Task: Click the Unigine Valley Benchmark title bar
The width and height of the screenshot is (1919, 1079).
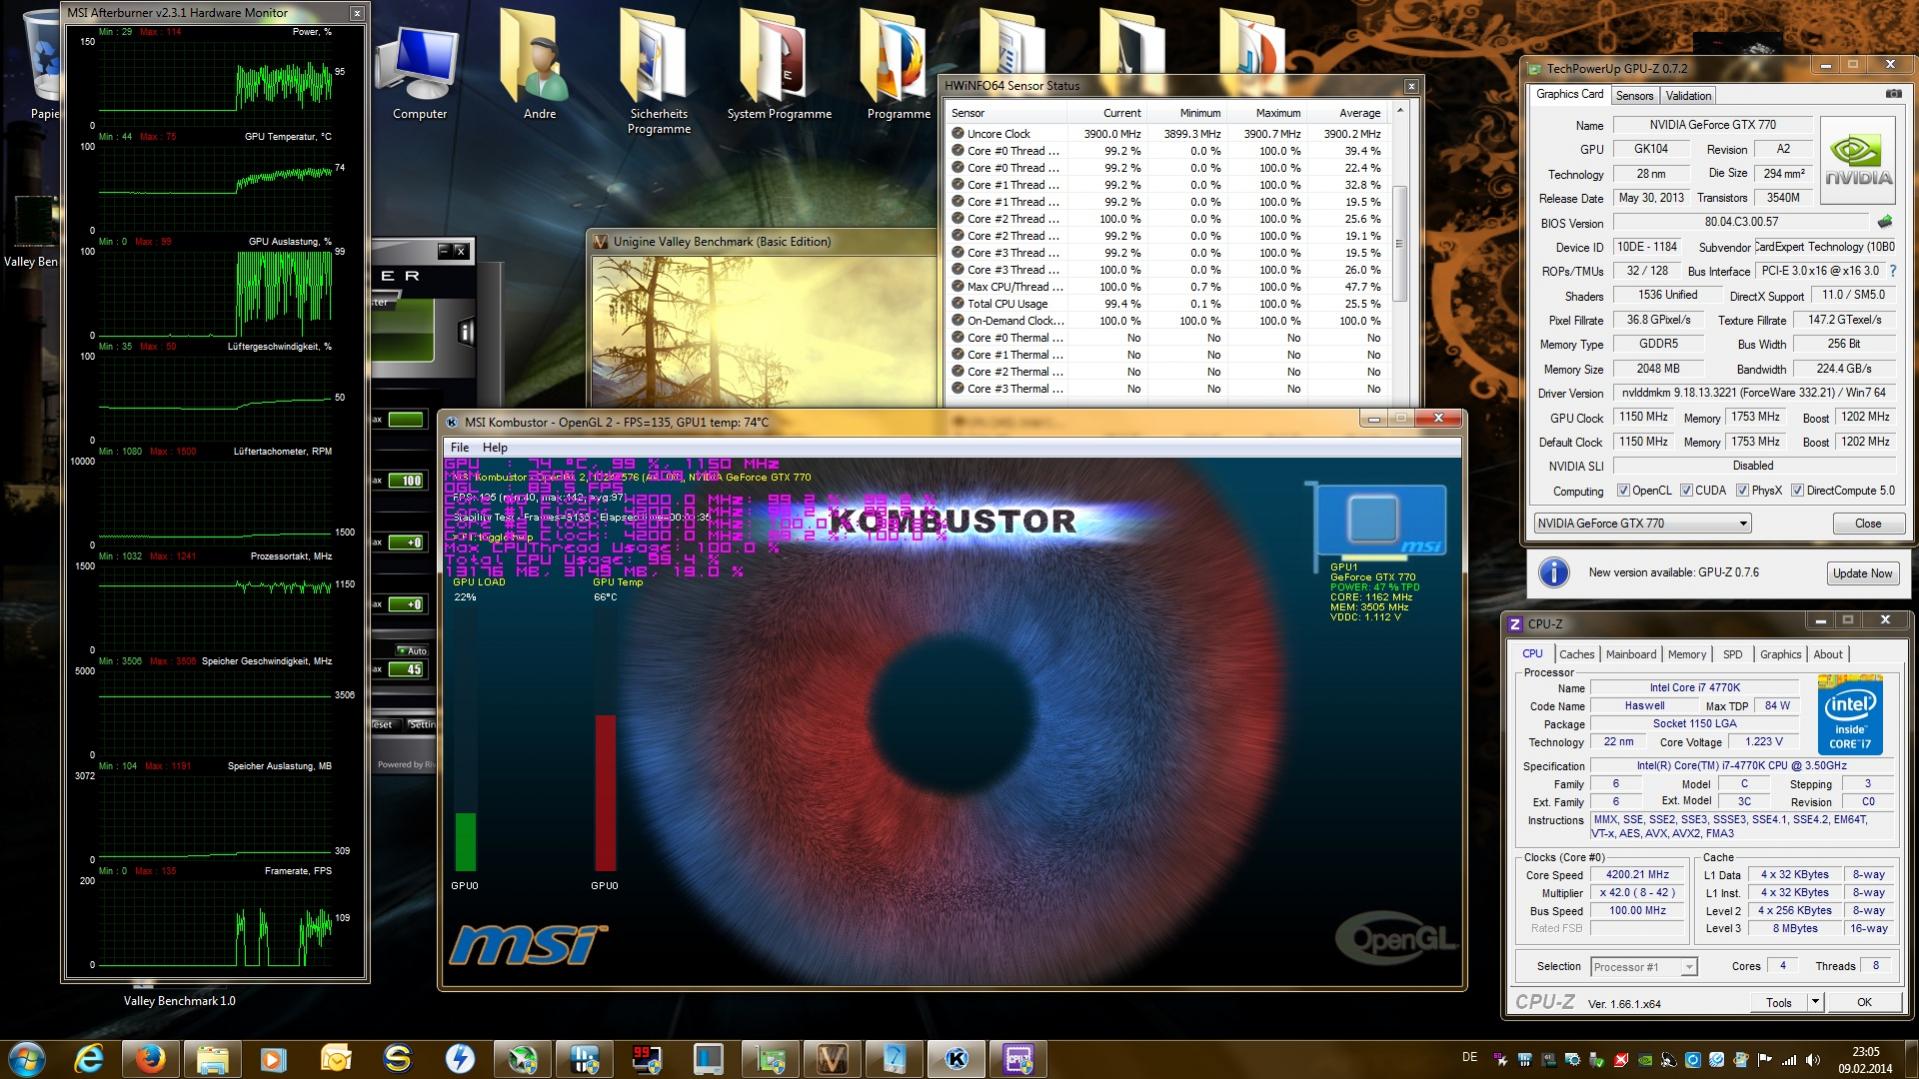Action: coord(762,241)
